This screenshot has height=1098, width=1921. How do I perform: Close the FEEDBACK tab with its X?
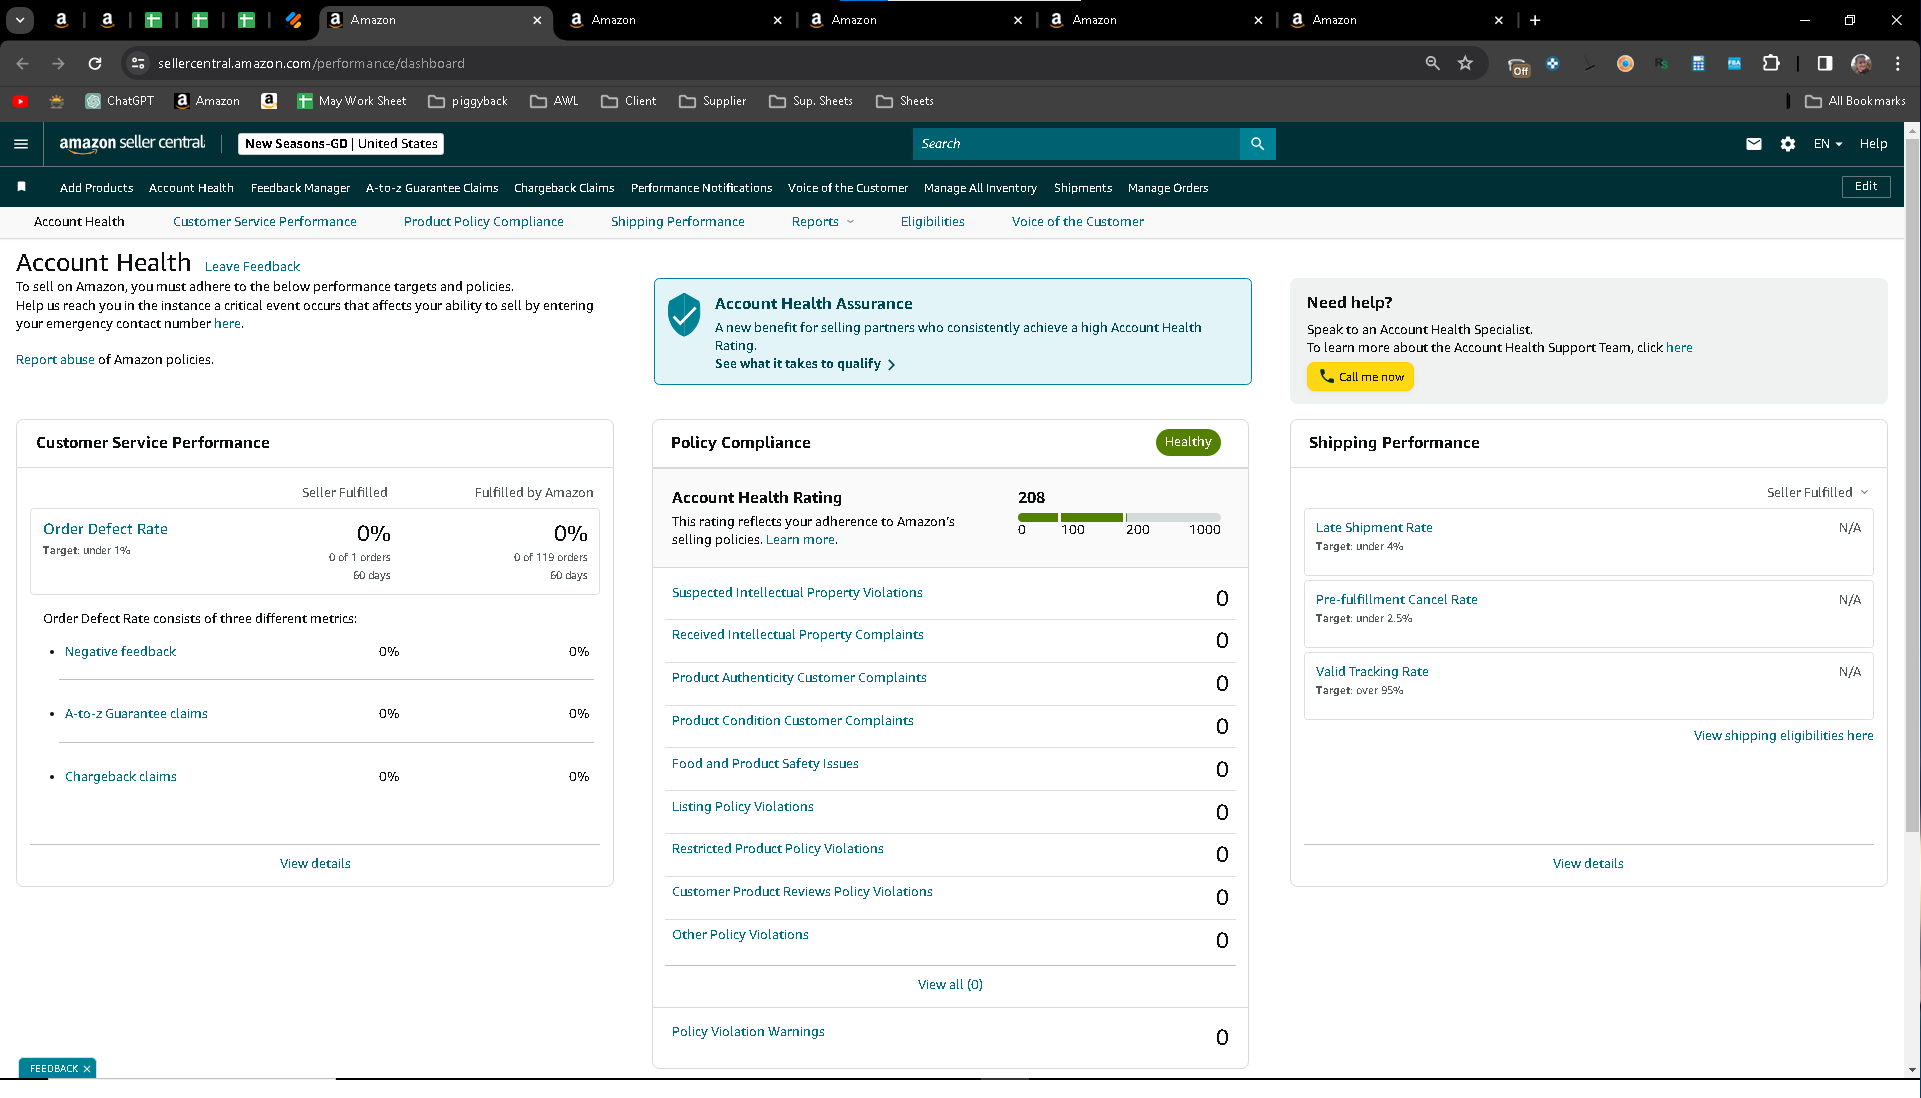click(87, 1068)
